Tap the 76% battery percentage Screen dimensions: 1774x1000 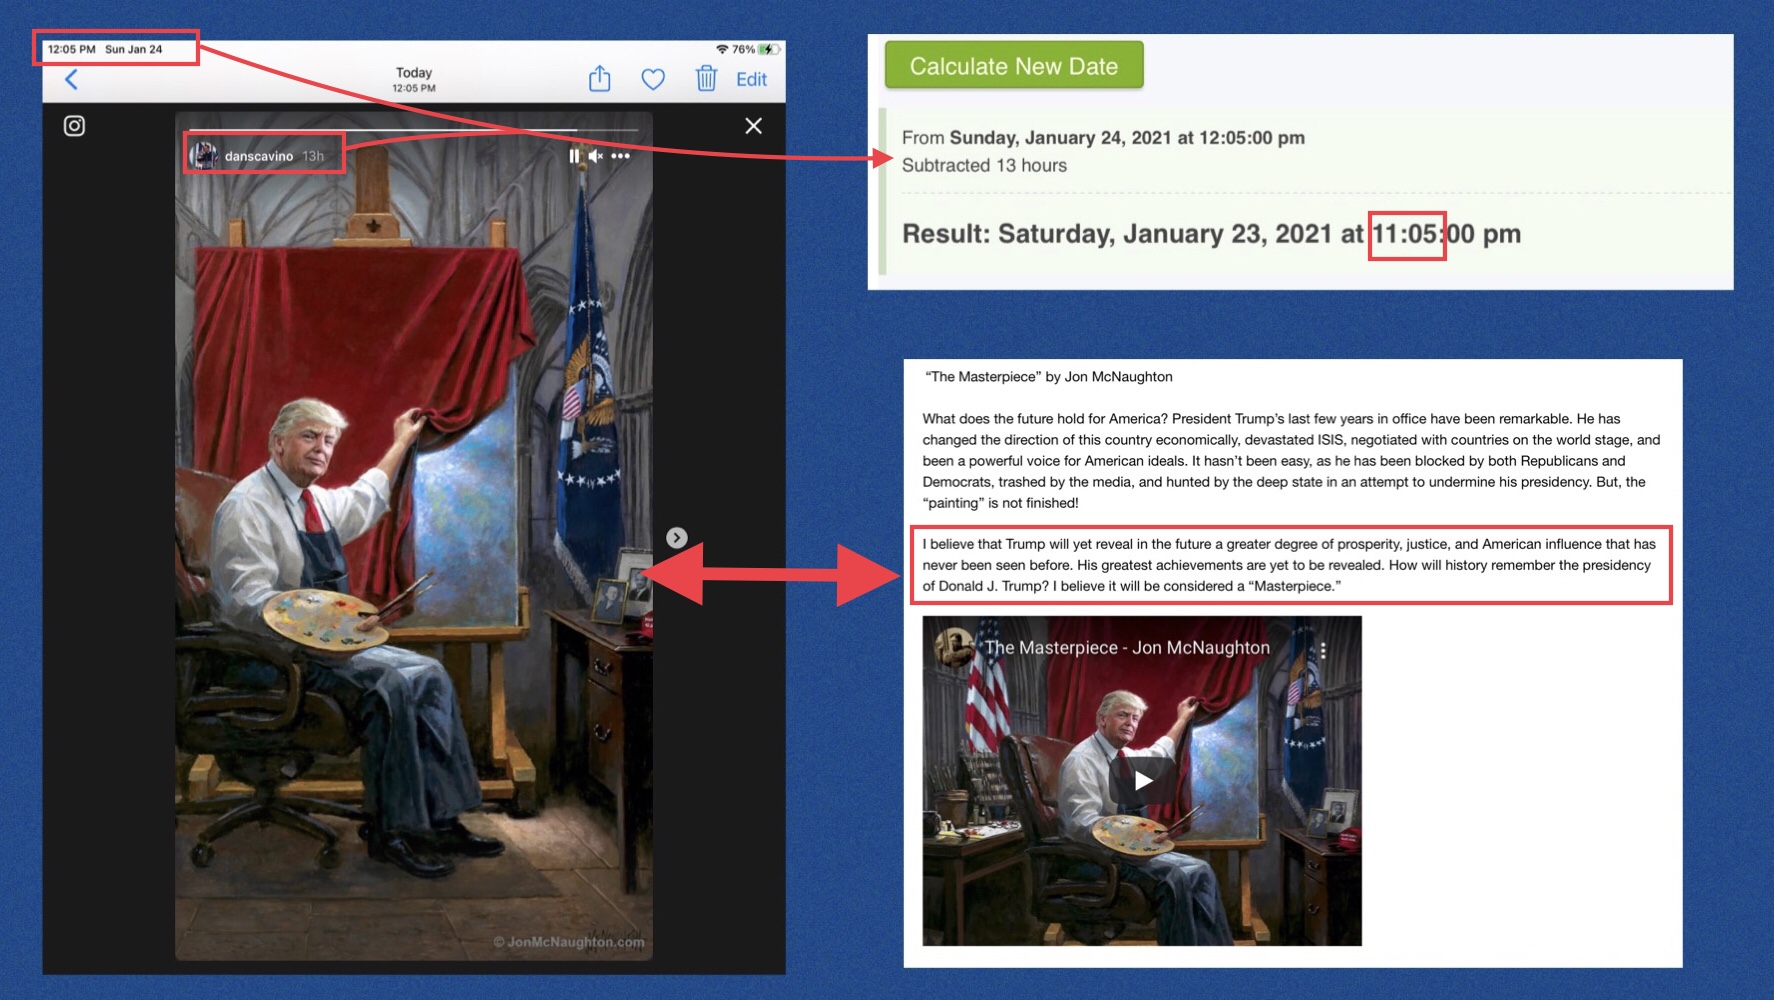point(743,49)
